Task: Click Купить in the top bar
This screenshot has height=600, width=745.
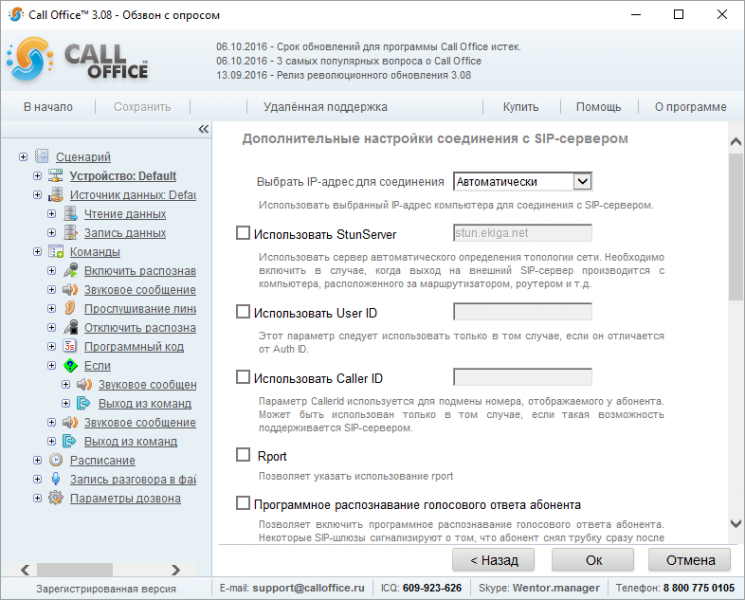Action: click(x=521, y=107)
